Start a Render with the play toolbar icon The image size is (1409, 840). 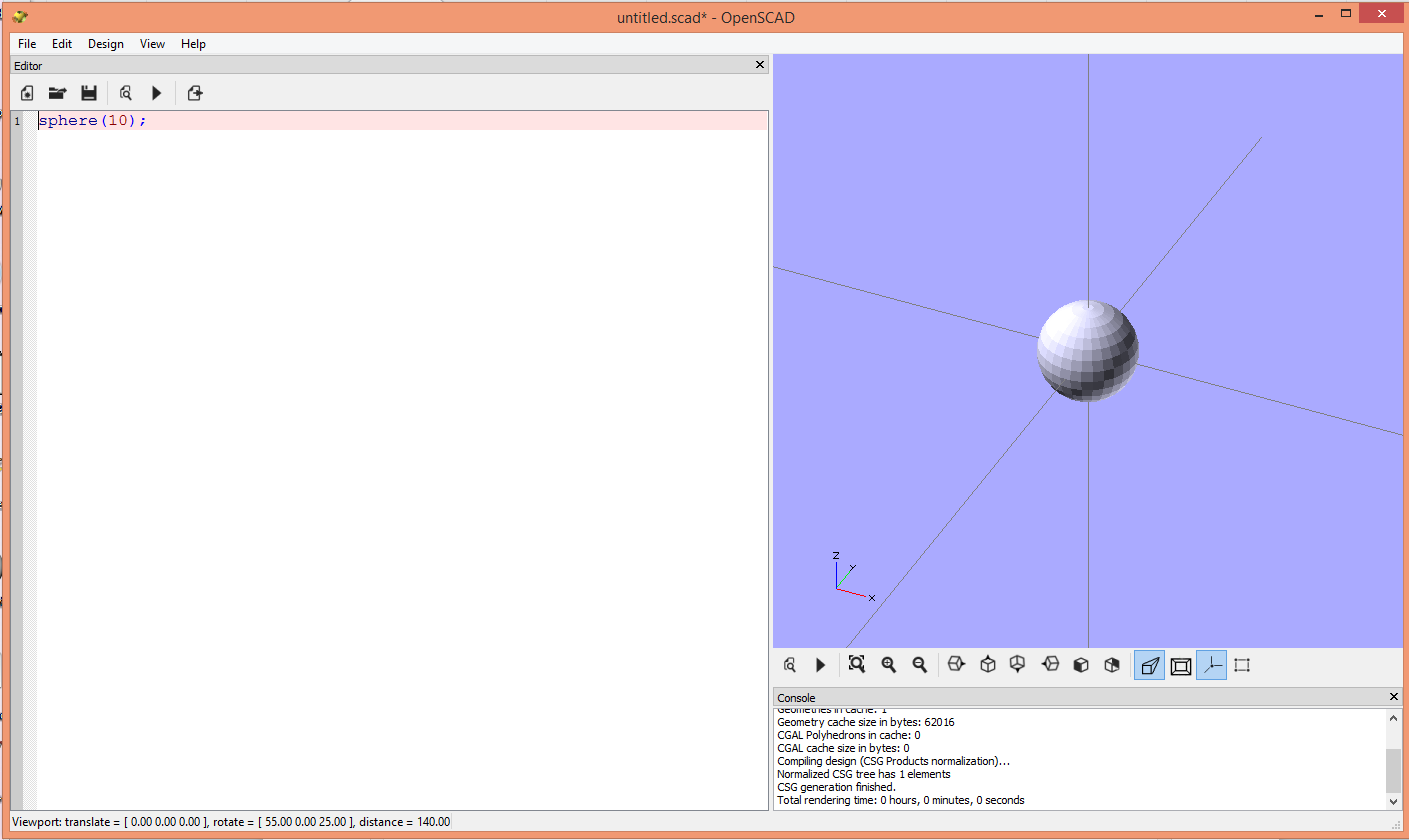point(157,93)
